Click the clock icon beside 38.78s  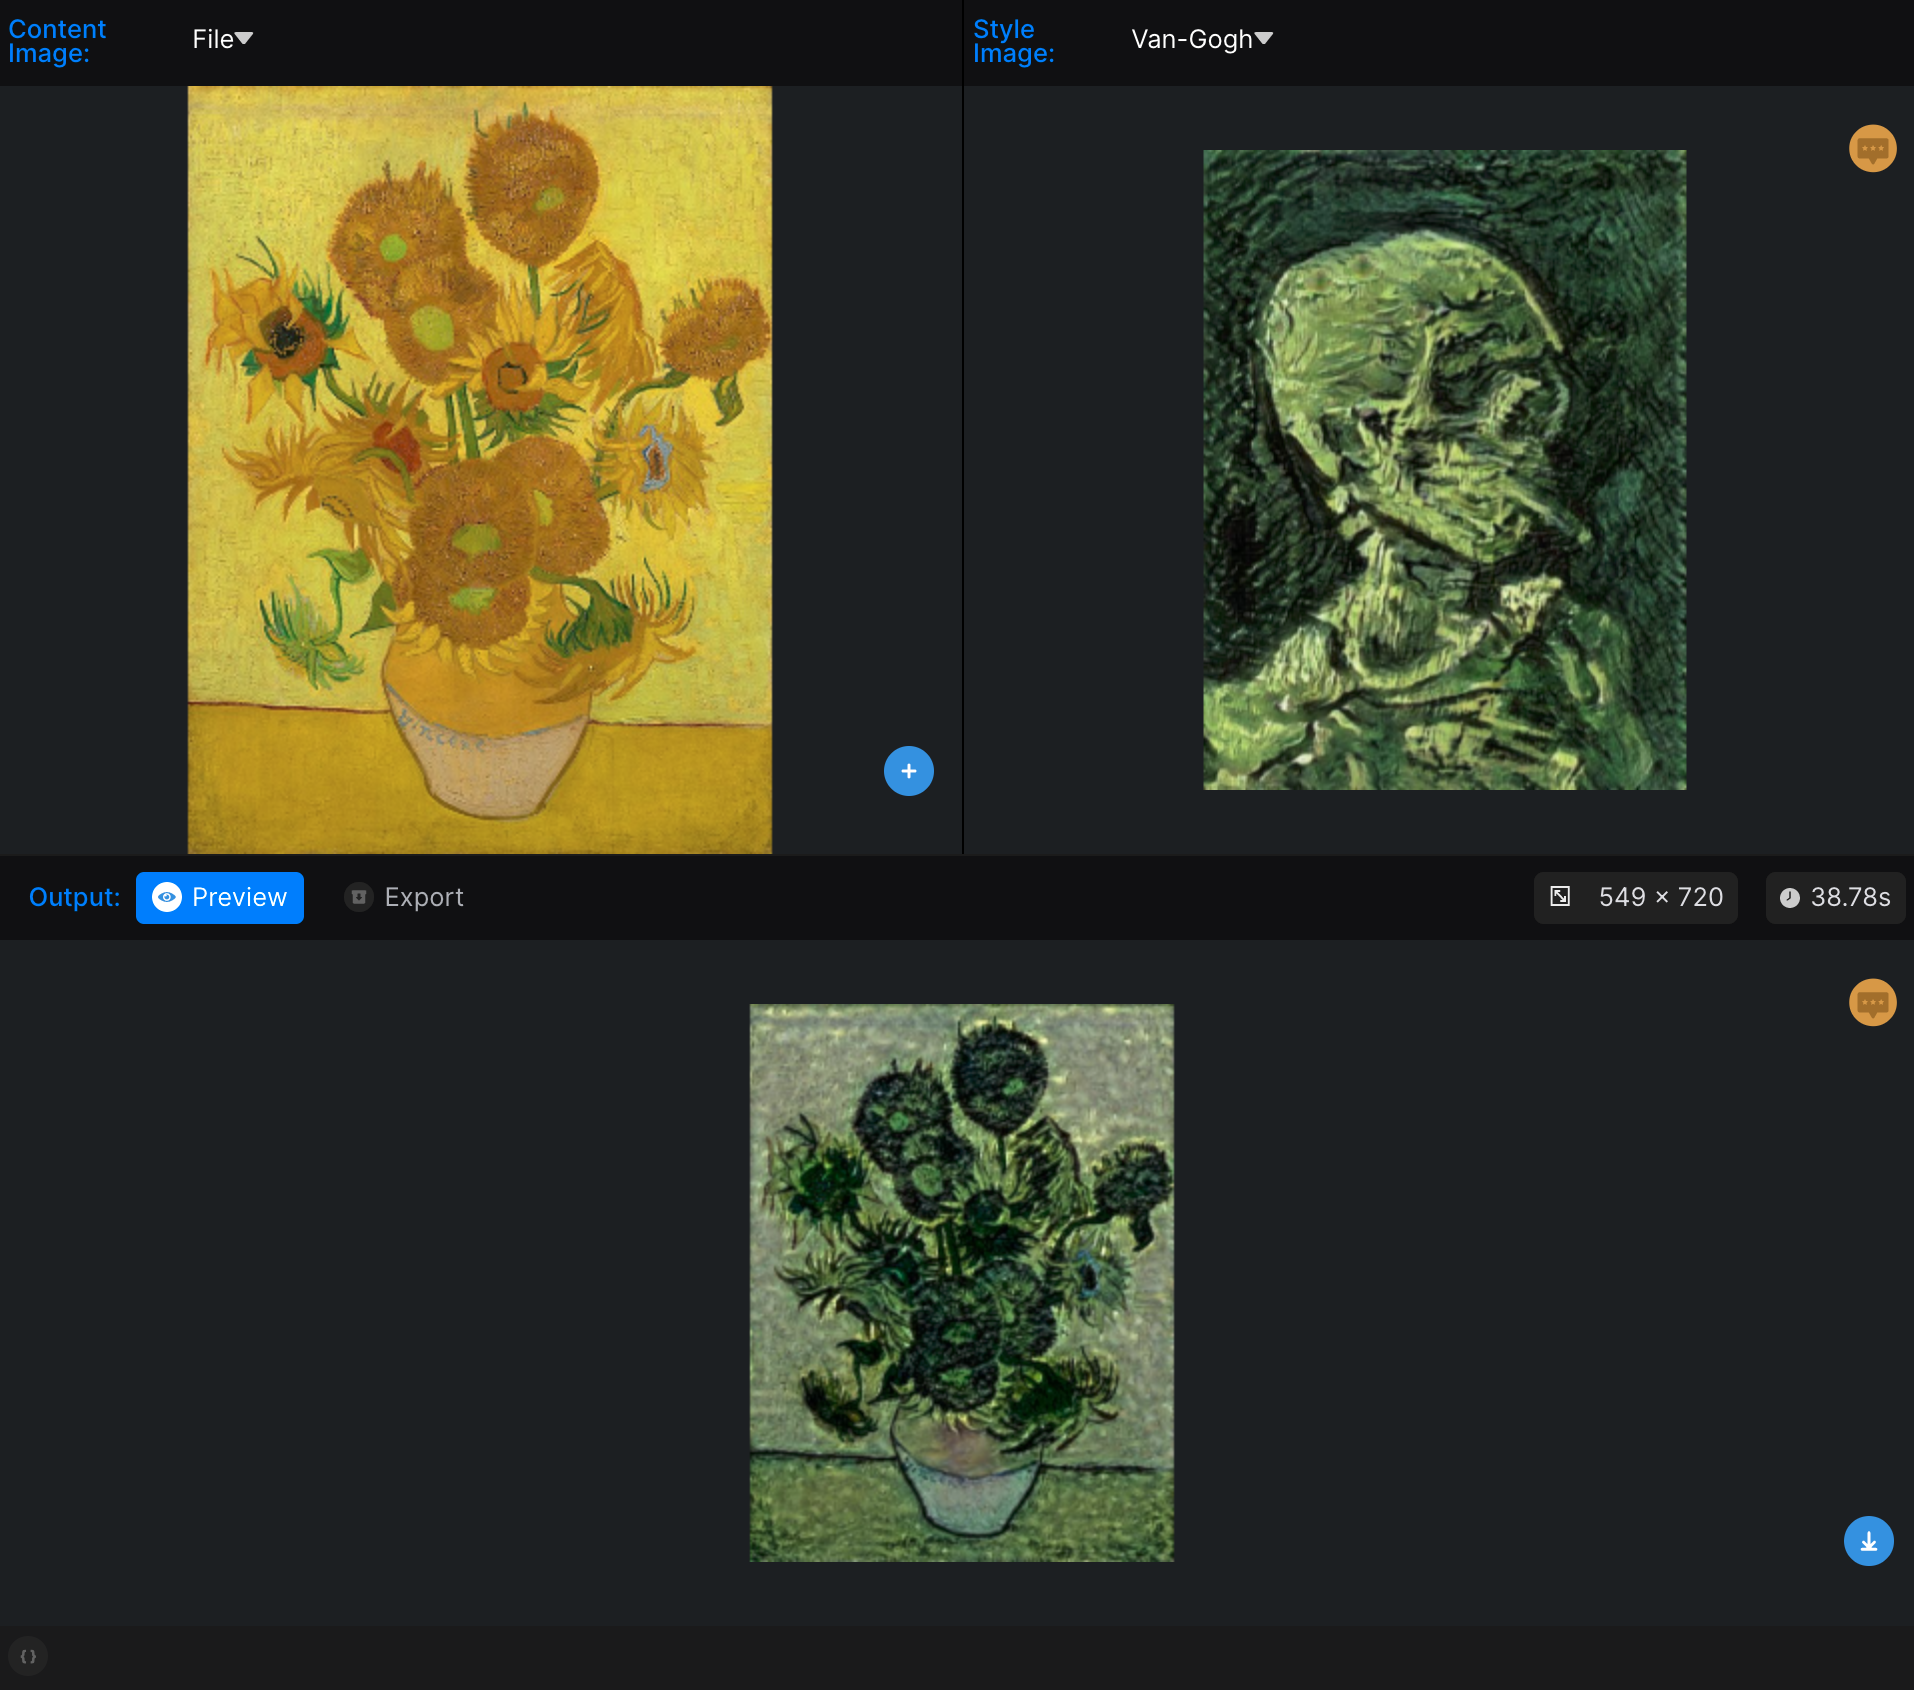pyautogui.click(x=1790, y=897)
